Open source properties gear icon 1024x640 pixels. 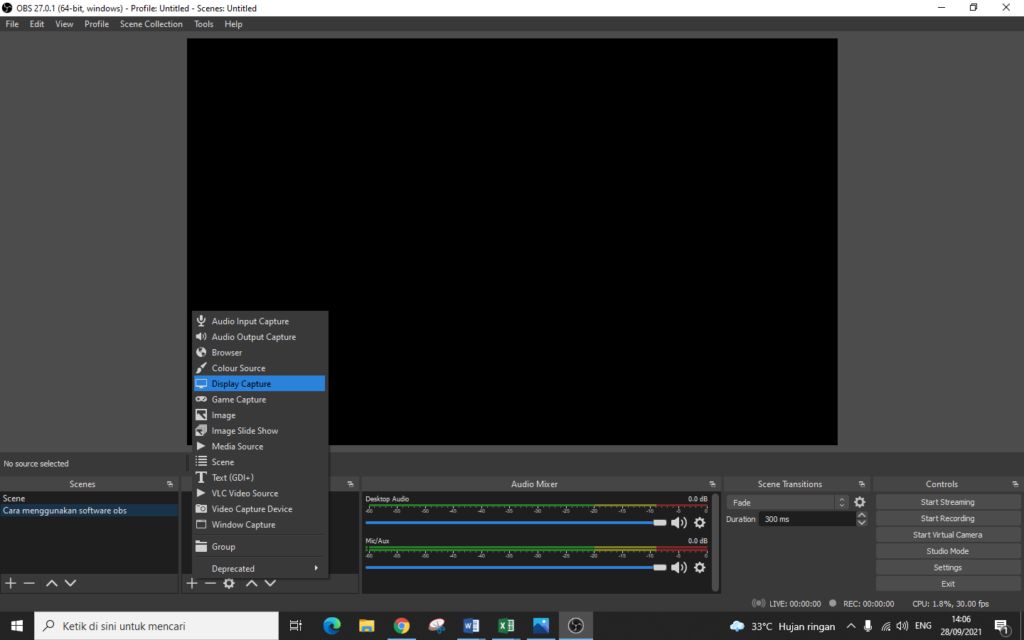pyautogui.click(x=229, y=583)
